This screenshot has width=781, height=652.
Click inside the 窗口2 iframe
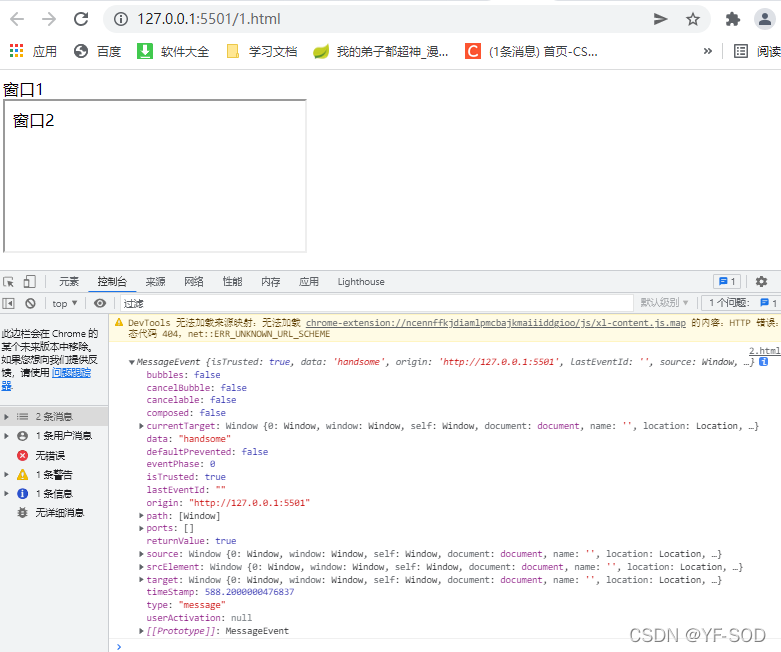(x=155, y=176)
